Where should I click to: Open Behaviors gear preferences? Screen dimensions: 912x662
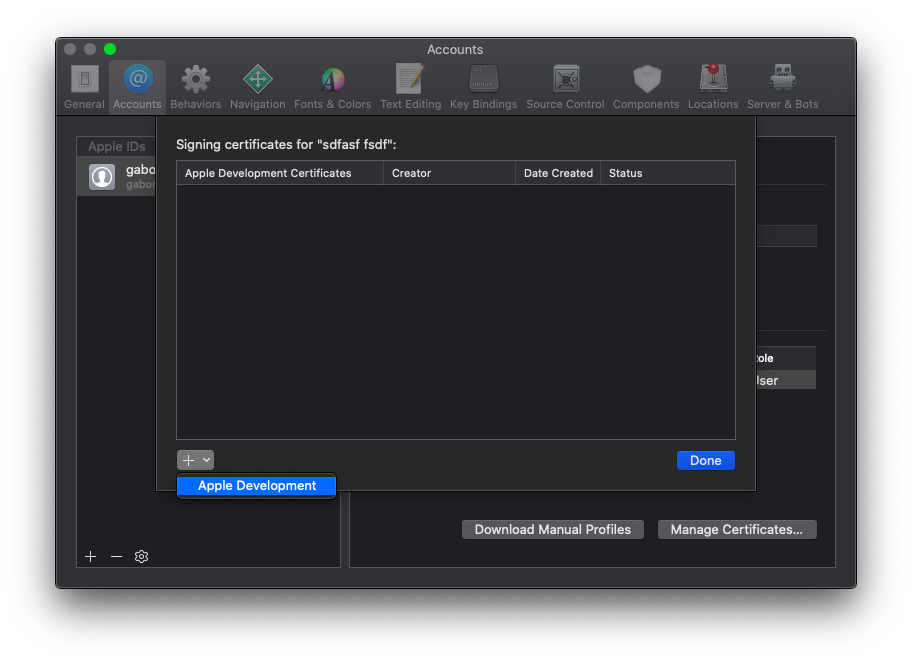(195, 87)
